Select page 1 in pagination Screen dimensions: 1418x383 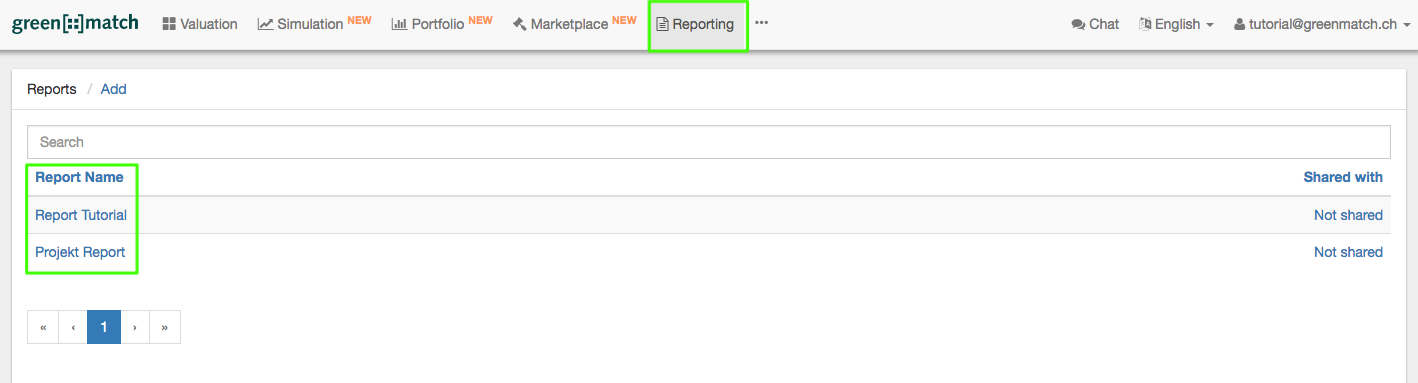click(104, 327)
